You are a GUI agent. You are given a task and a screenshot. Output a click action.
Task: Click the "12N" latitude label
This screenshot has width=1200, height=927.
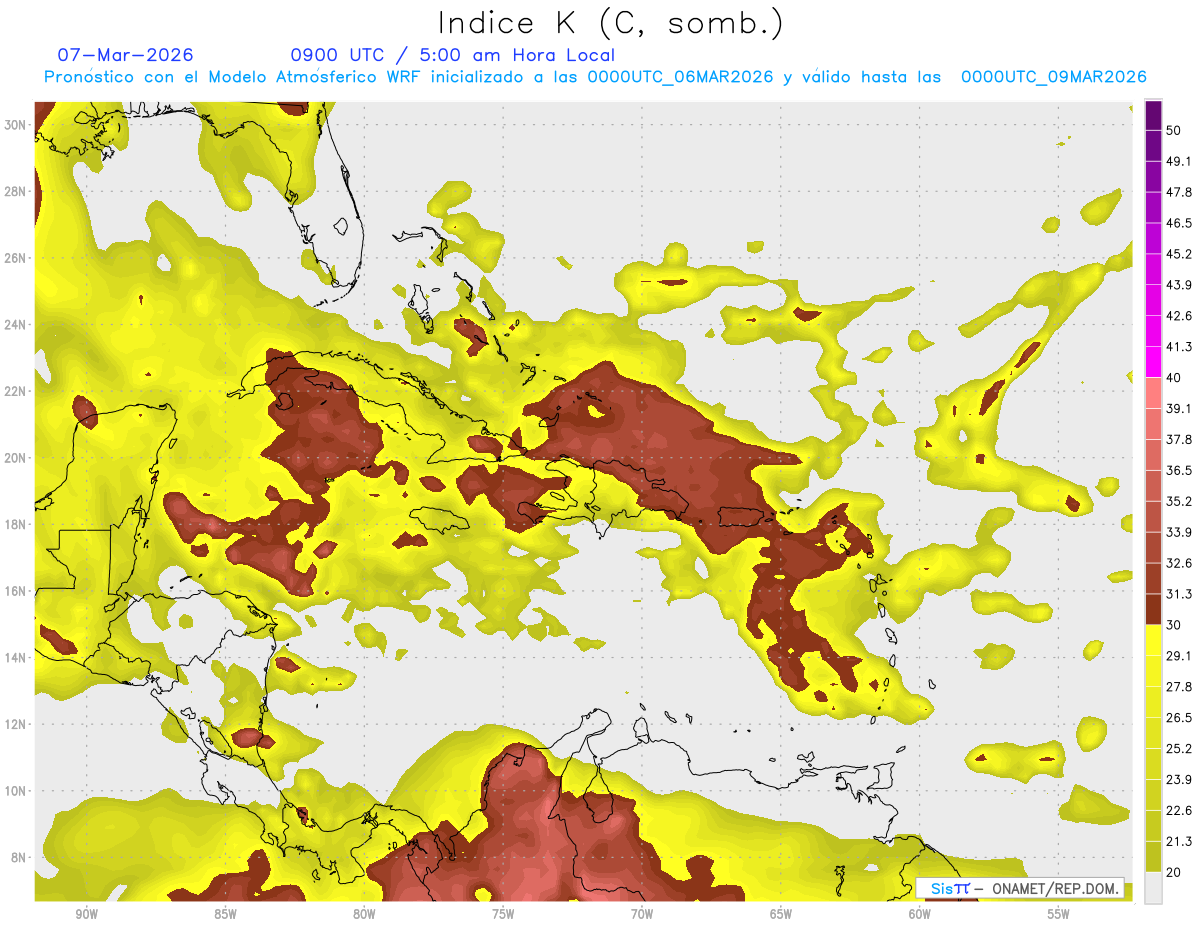point(15,724)
